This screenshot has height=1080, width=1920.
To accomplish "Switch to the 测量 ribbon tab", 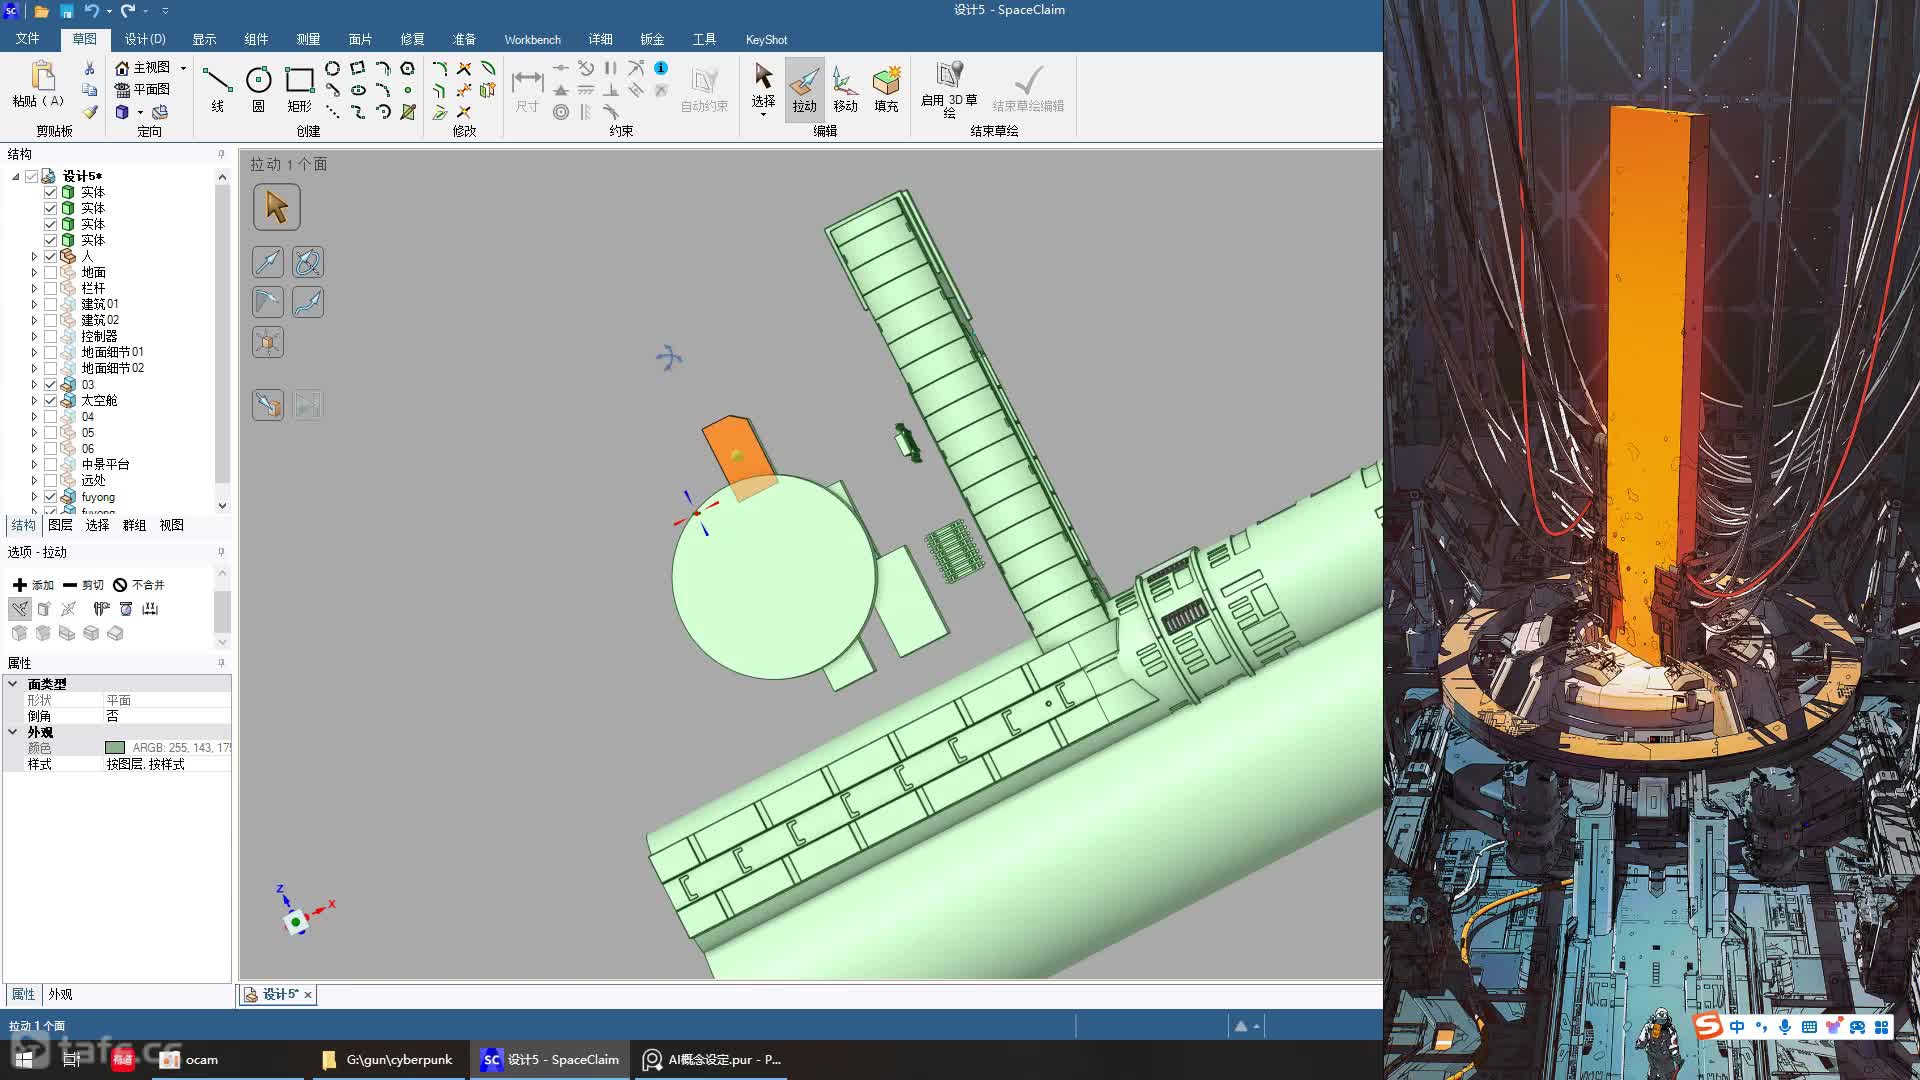I will pyautogui.click(x=308, y=39).
